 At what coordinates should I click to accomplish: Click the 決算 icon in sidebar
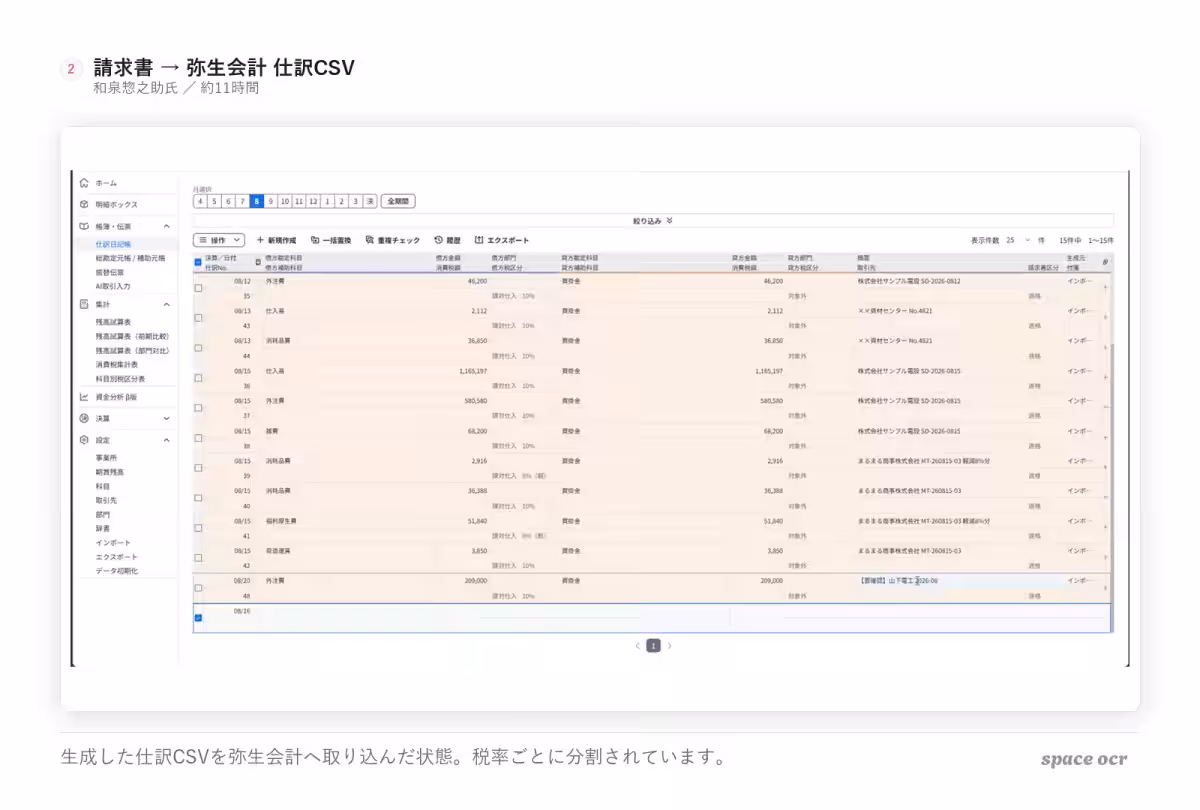[x=85, y=418]
